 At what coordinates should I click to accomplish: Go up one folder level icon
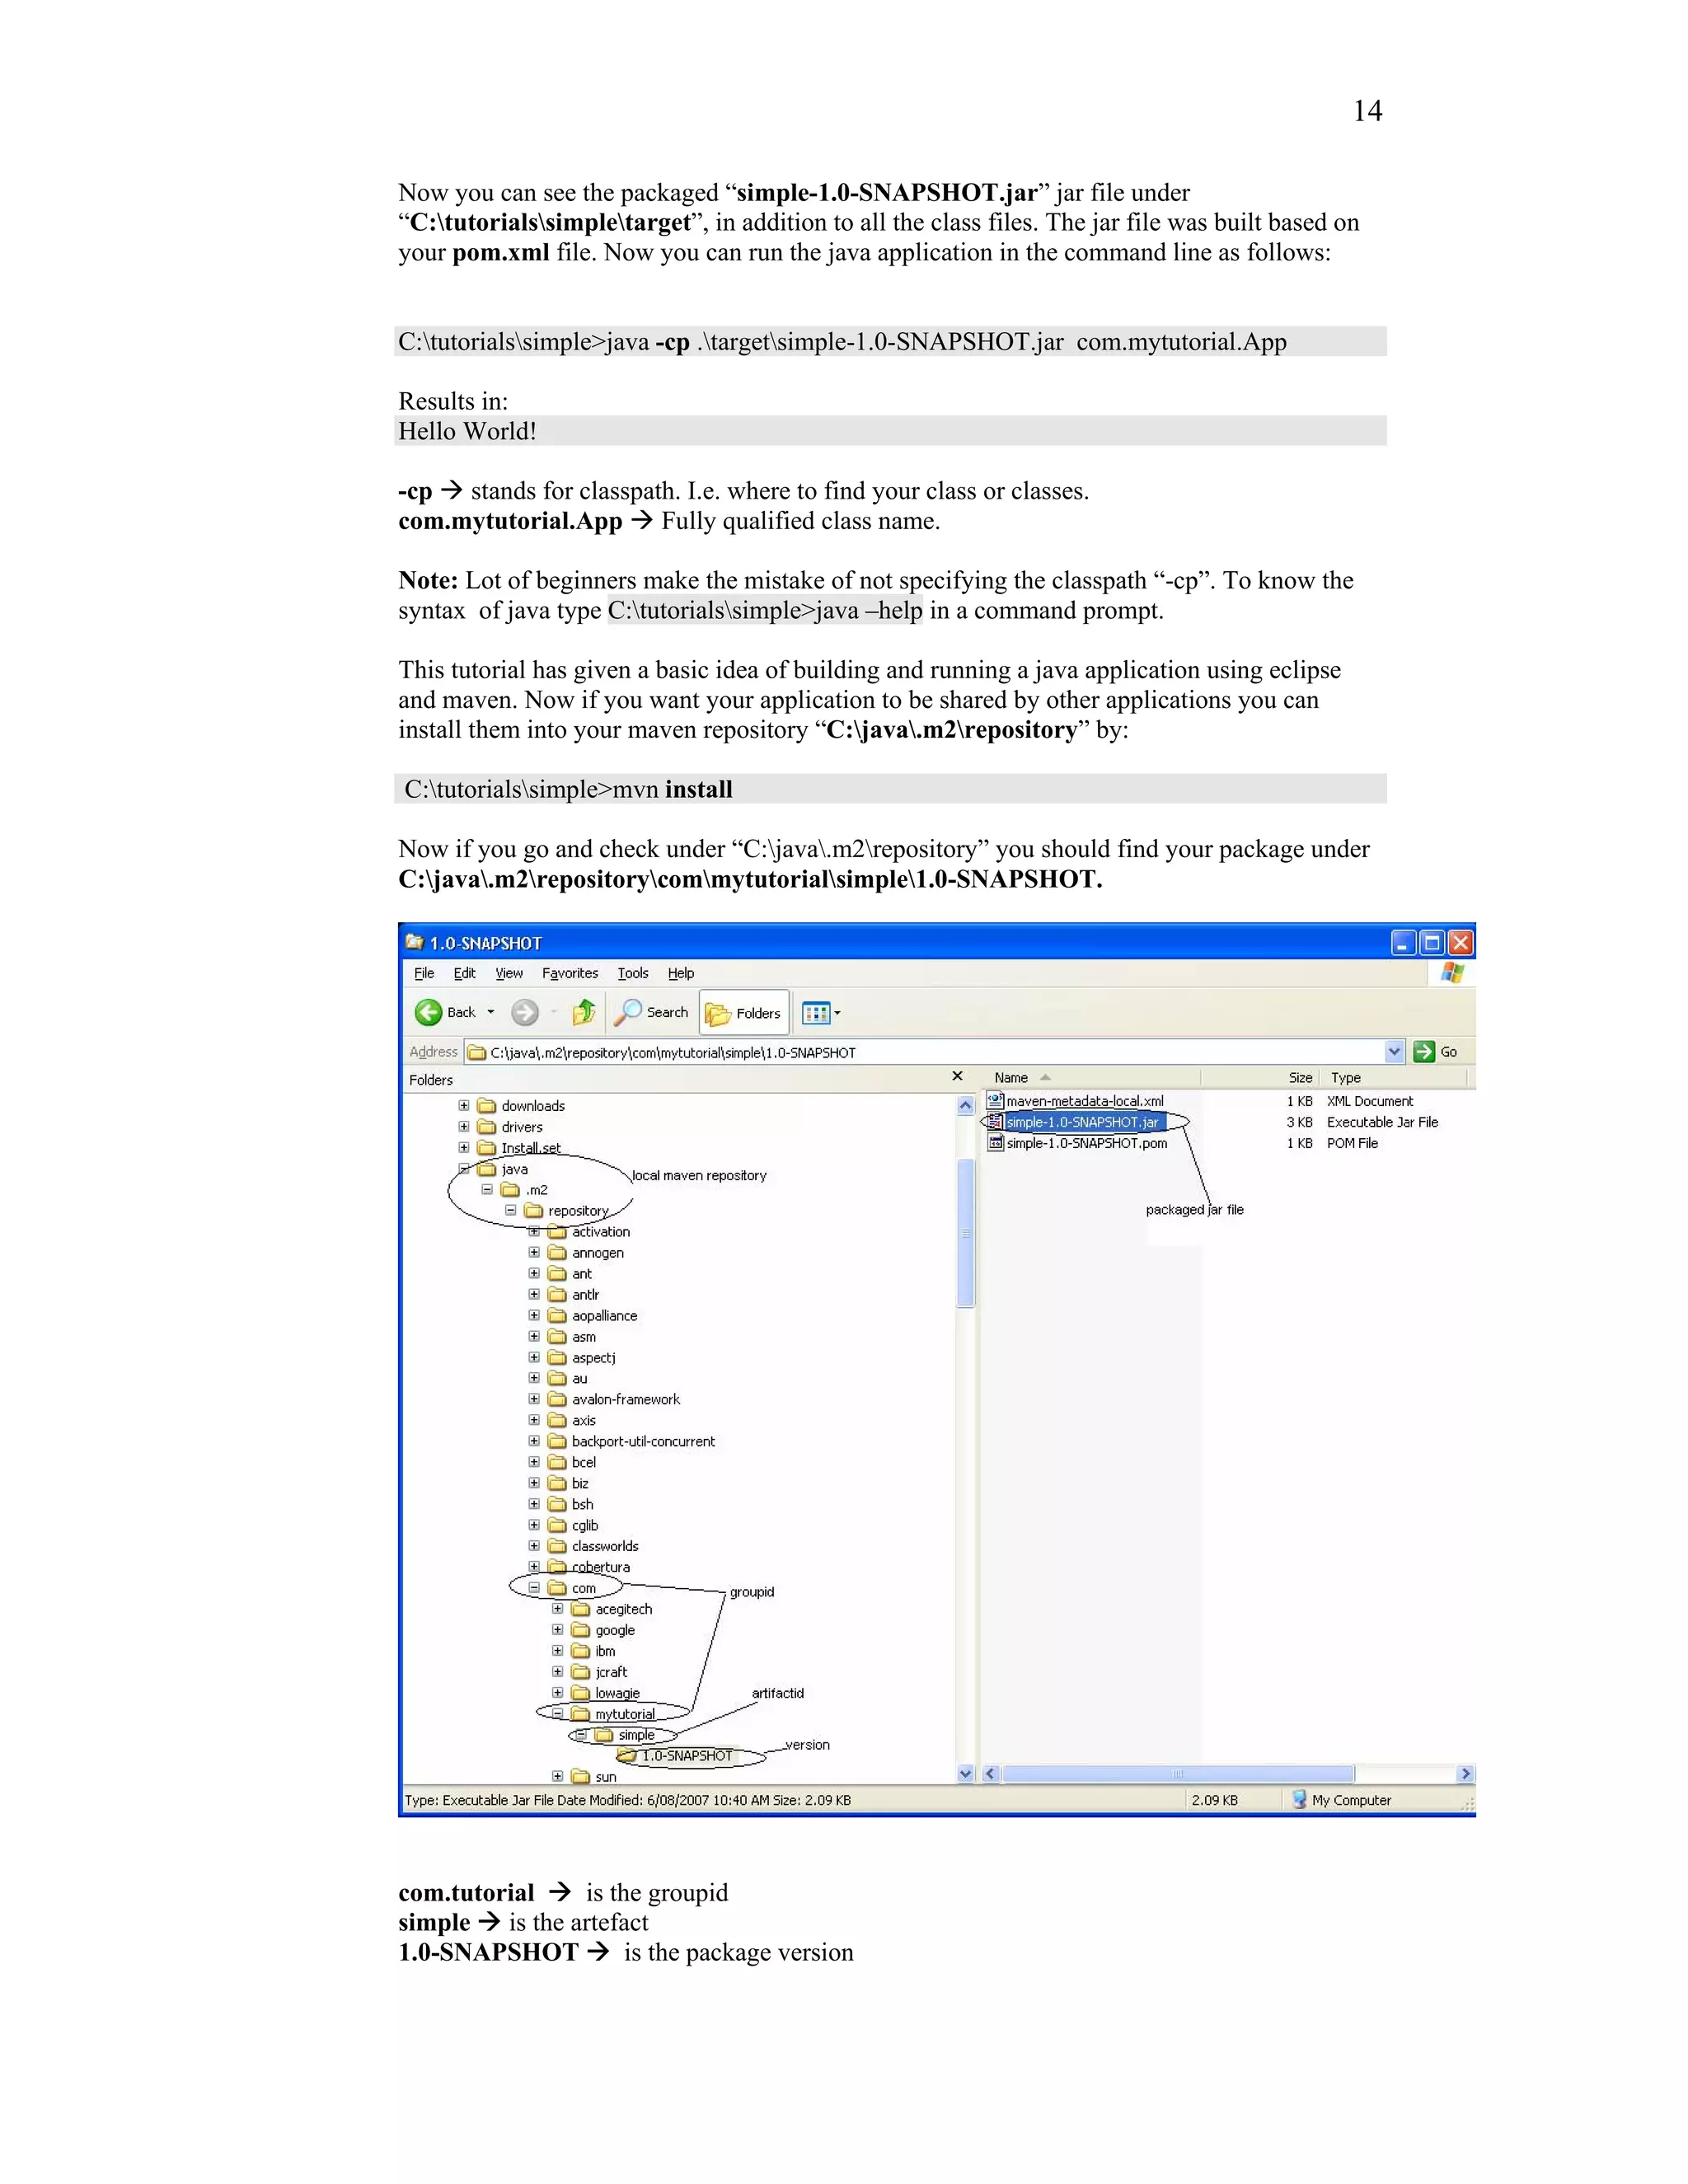(x=584, y=1012)
